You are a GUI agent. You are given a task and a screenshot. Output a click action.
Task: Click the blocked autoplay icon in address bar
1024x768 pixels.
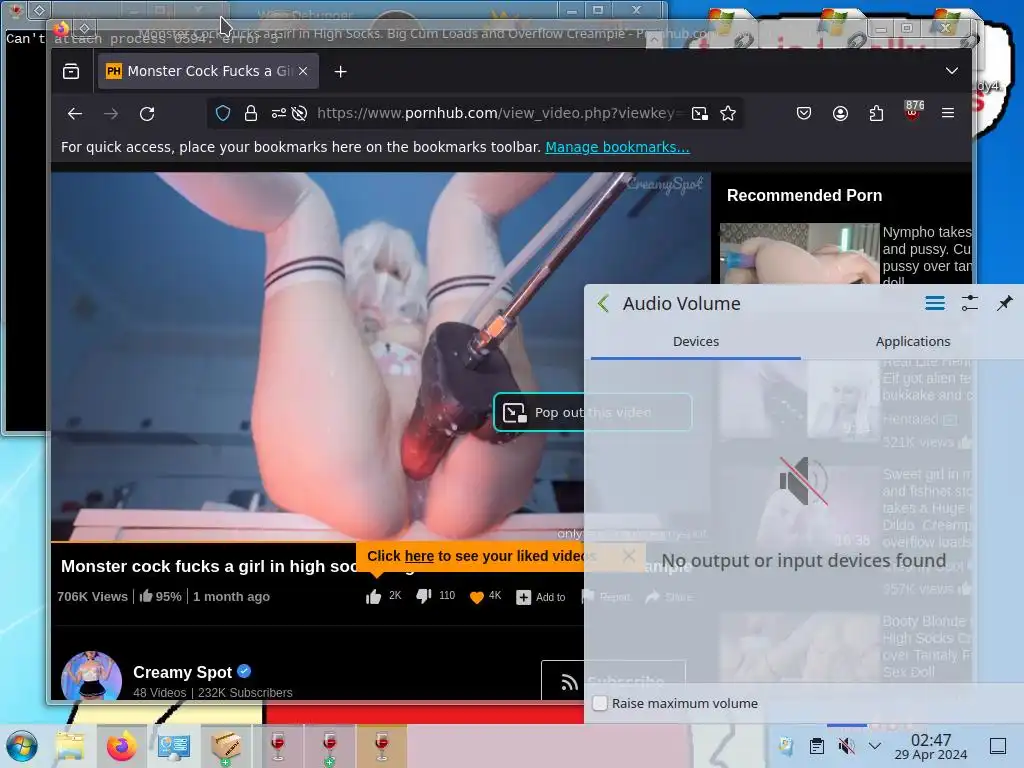tap(299, 114)
